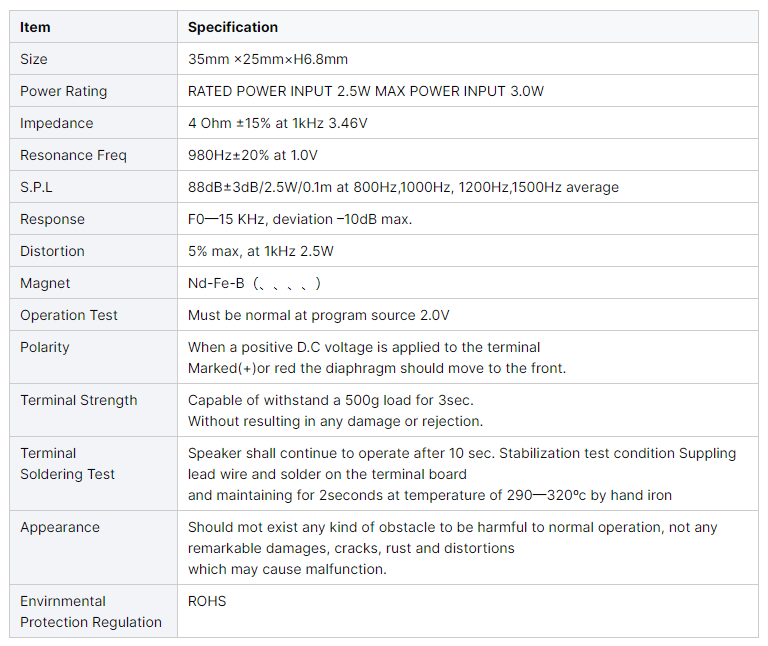Image resolution: width=768 pixels, height=646 pixels.
Task: Click the "S.P.L" row label
Action: pos(36,187)
